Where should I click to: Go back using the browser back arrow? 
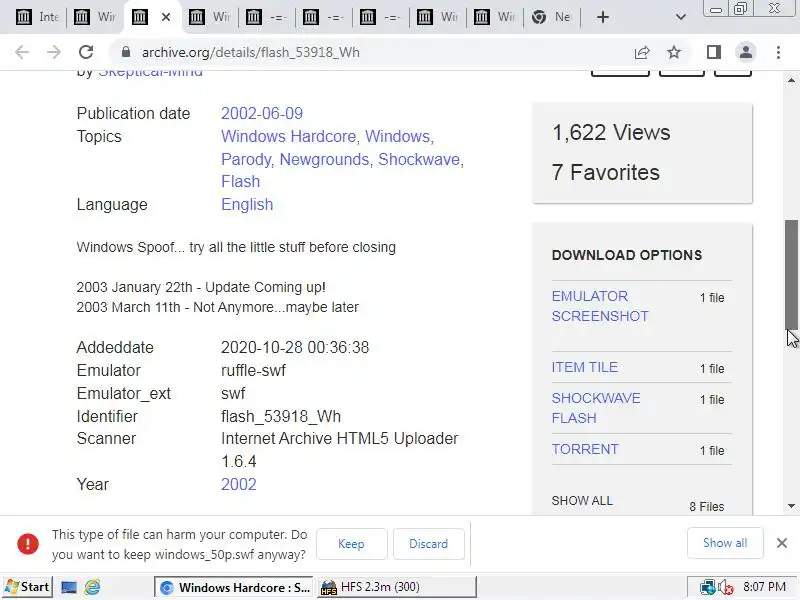[22, 52]
